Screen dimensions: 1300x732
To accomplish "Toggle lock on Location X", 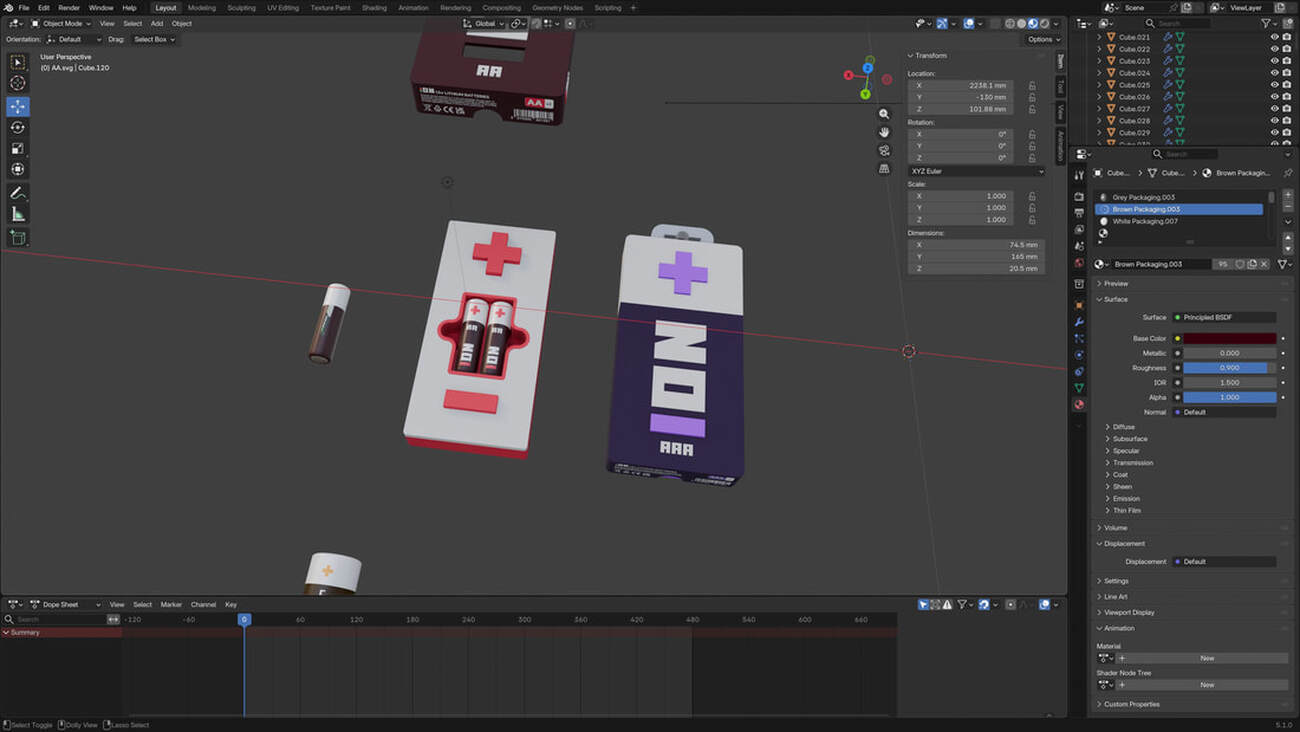I will (1032, 86).
